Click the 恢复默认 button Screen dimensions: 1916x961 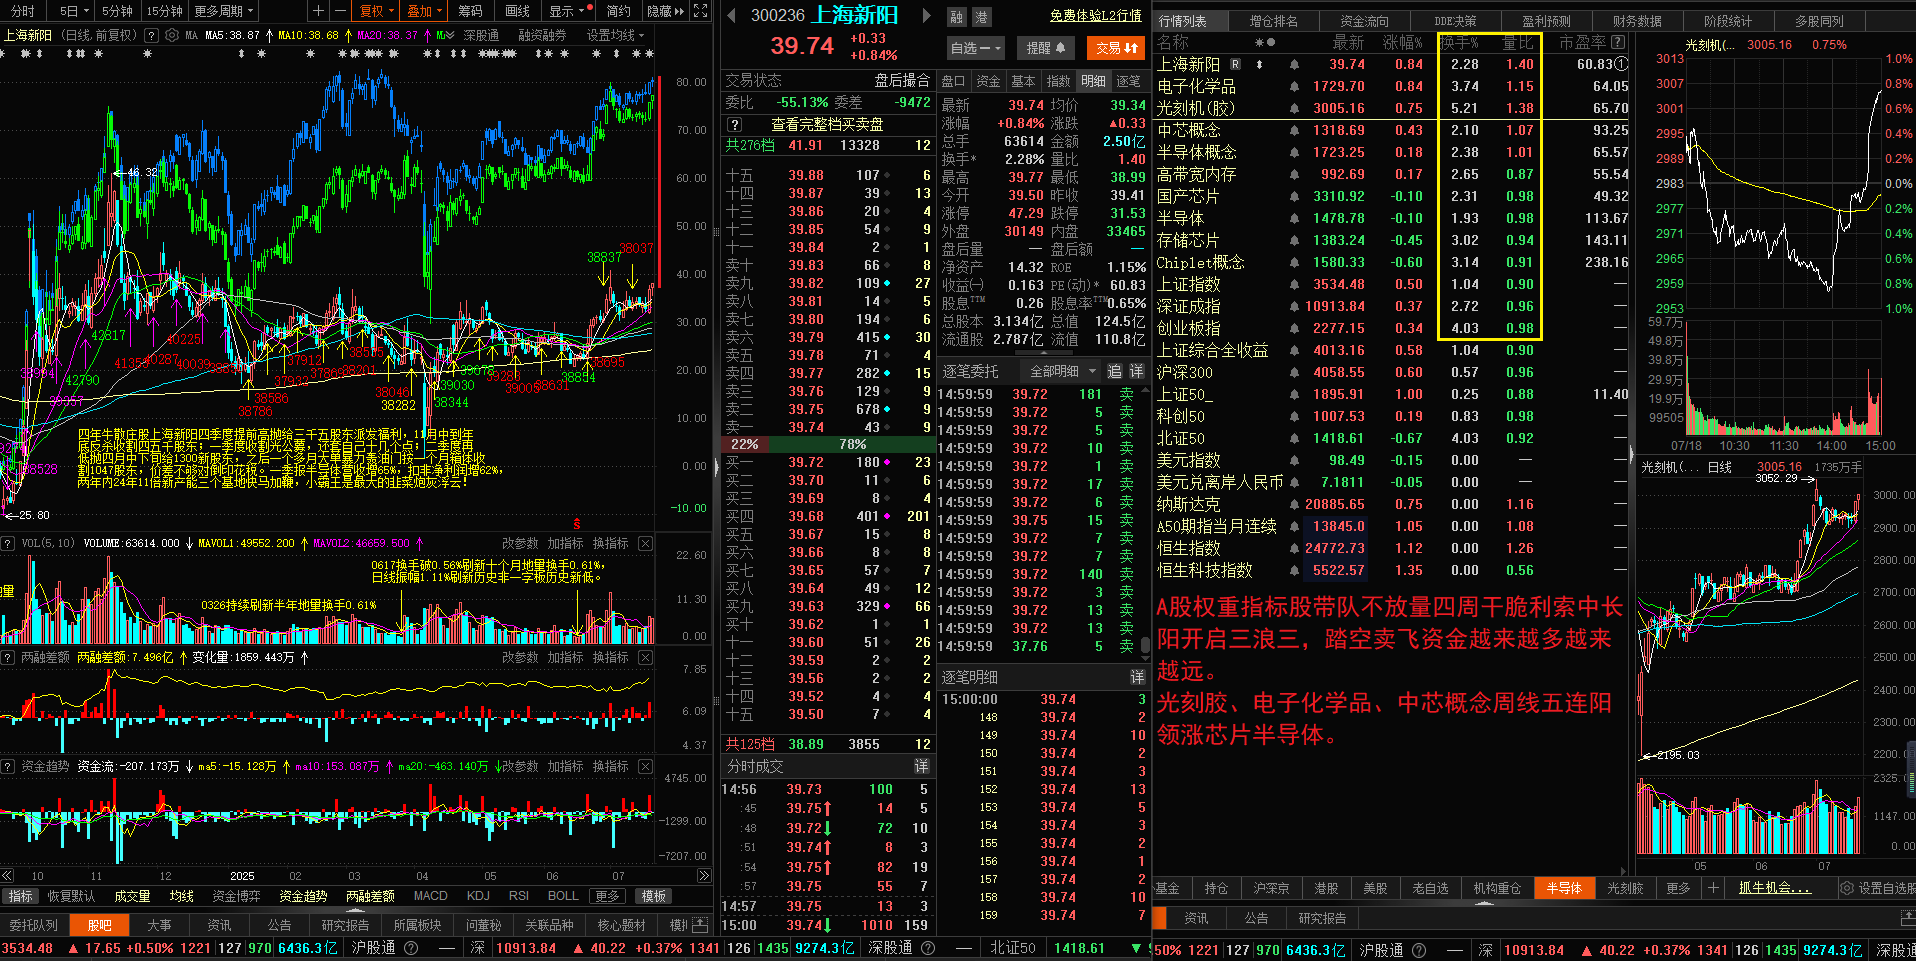click(71, 896)
